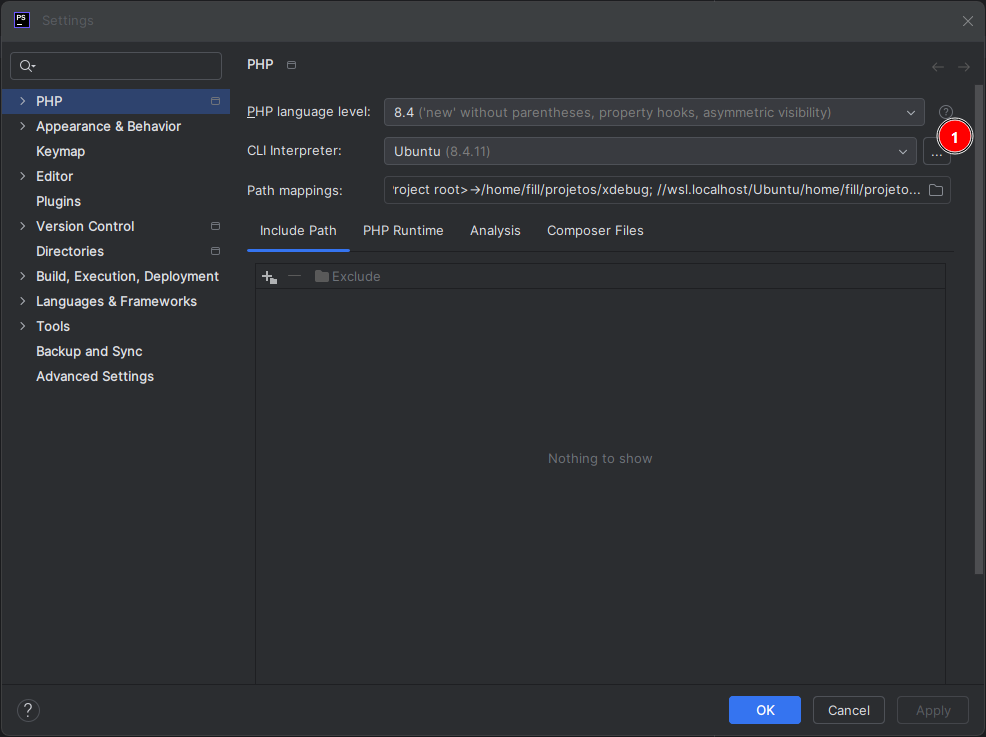Switch to the Composer Files tab
The height and width of the screenshot is (737, 986).
coord(595,231)
